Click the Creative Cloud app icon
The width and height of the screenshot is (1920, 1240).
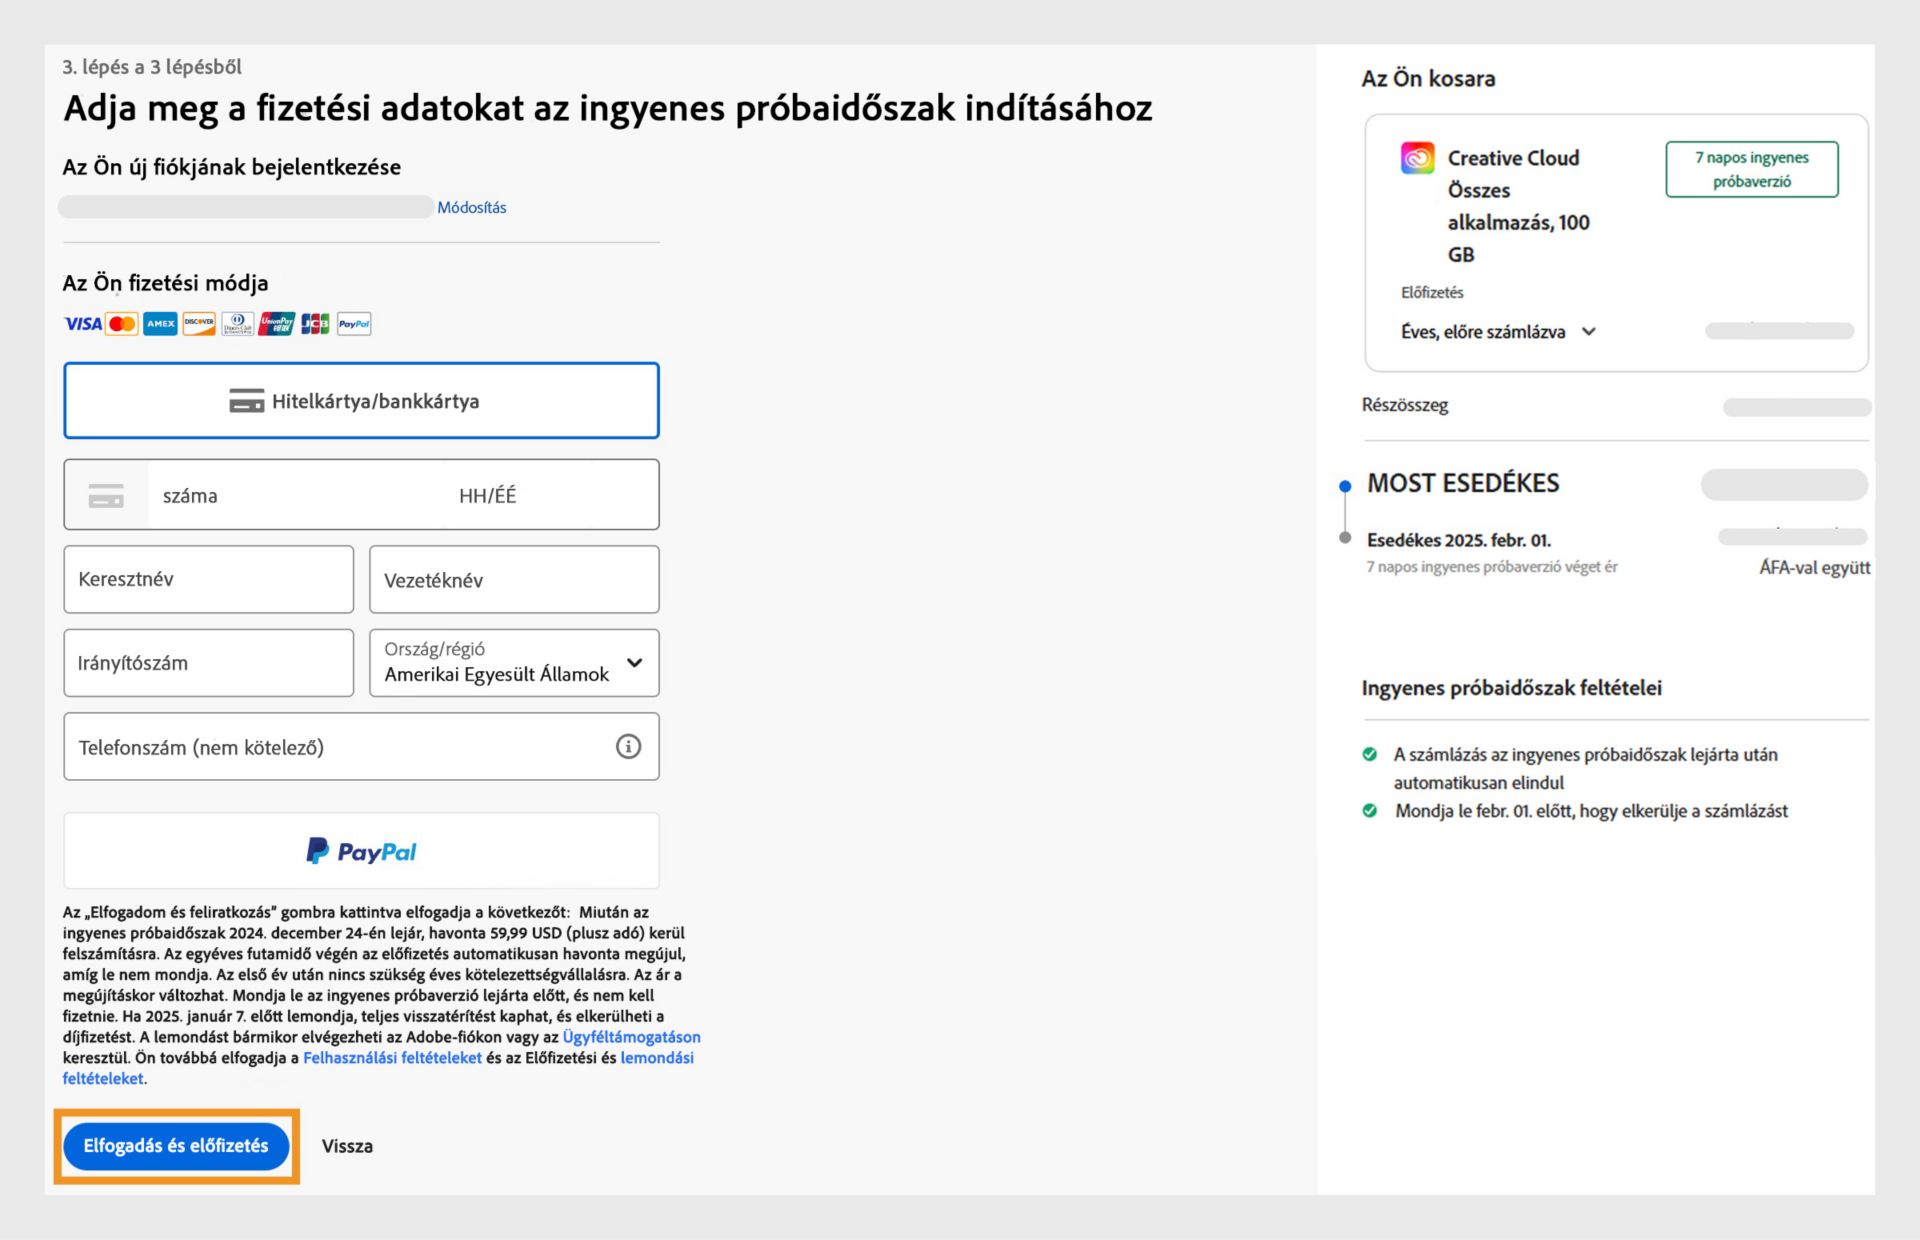pyautogui.click(x=1418, y=158)
